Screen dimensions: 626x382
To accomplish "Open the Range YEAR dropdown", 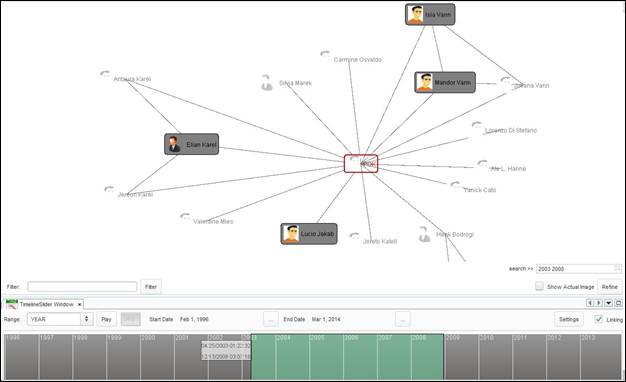I will coord(60,319).
